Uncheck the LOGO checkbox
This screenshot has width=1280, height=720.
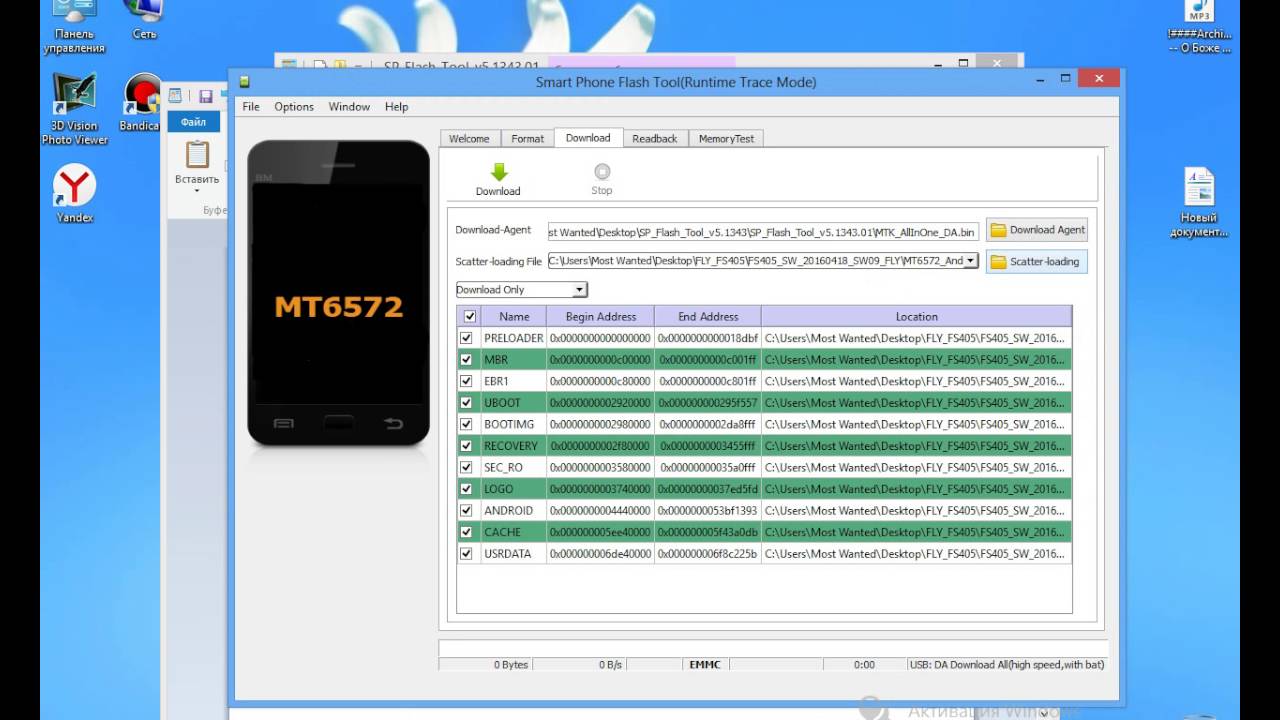466,489
